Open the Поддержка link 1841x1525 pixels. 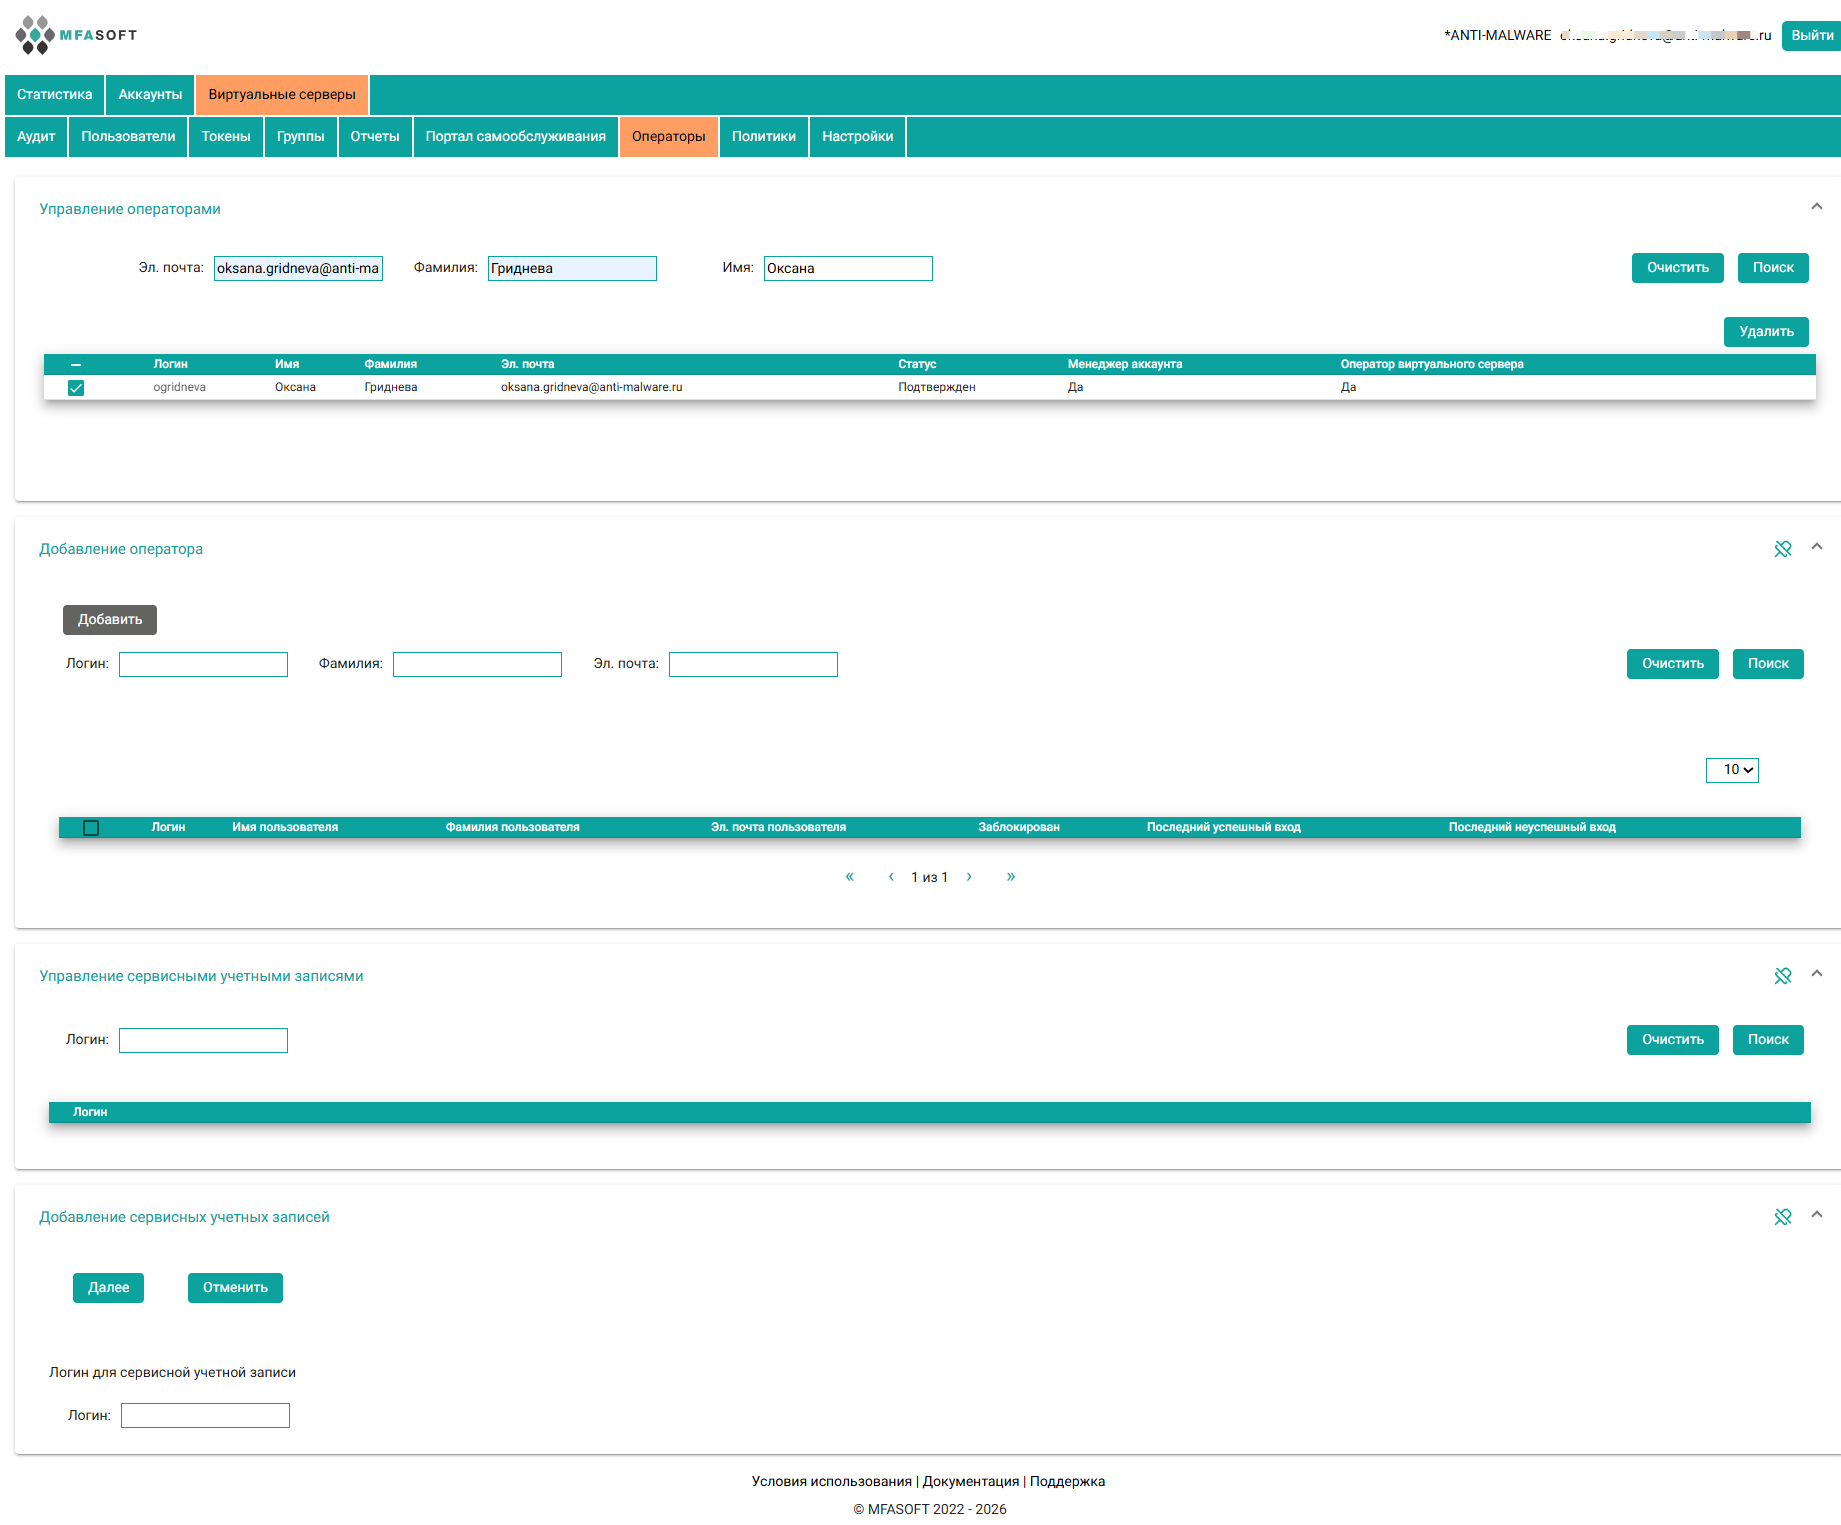coord(1067,1482)
